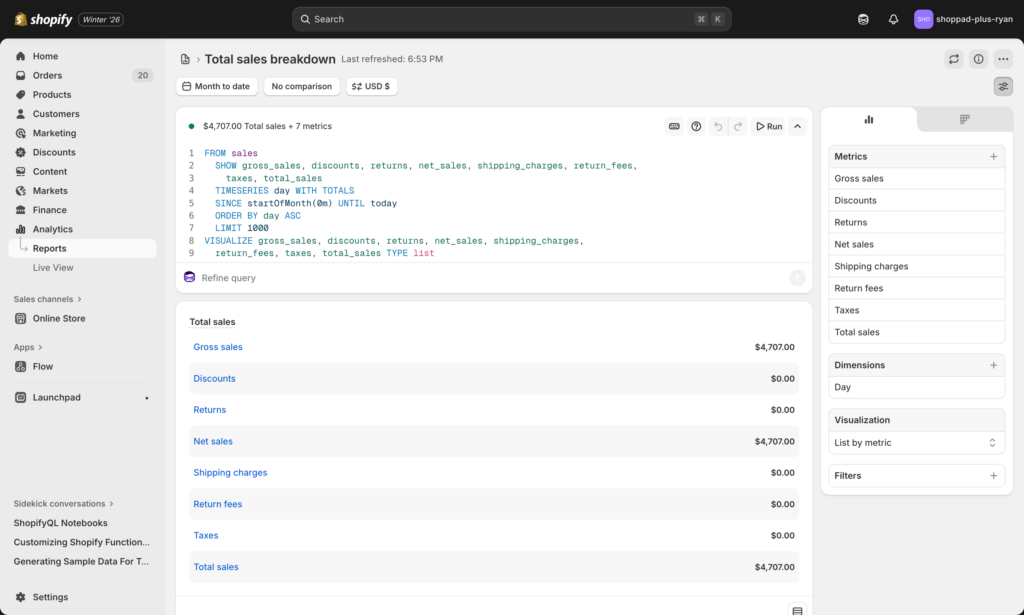Go to Home in sidebar
Image resolution: width=1024 pixels, height=615 pixels.
pos(82,56)
